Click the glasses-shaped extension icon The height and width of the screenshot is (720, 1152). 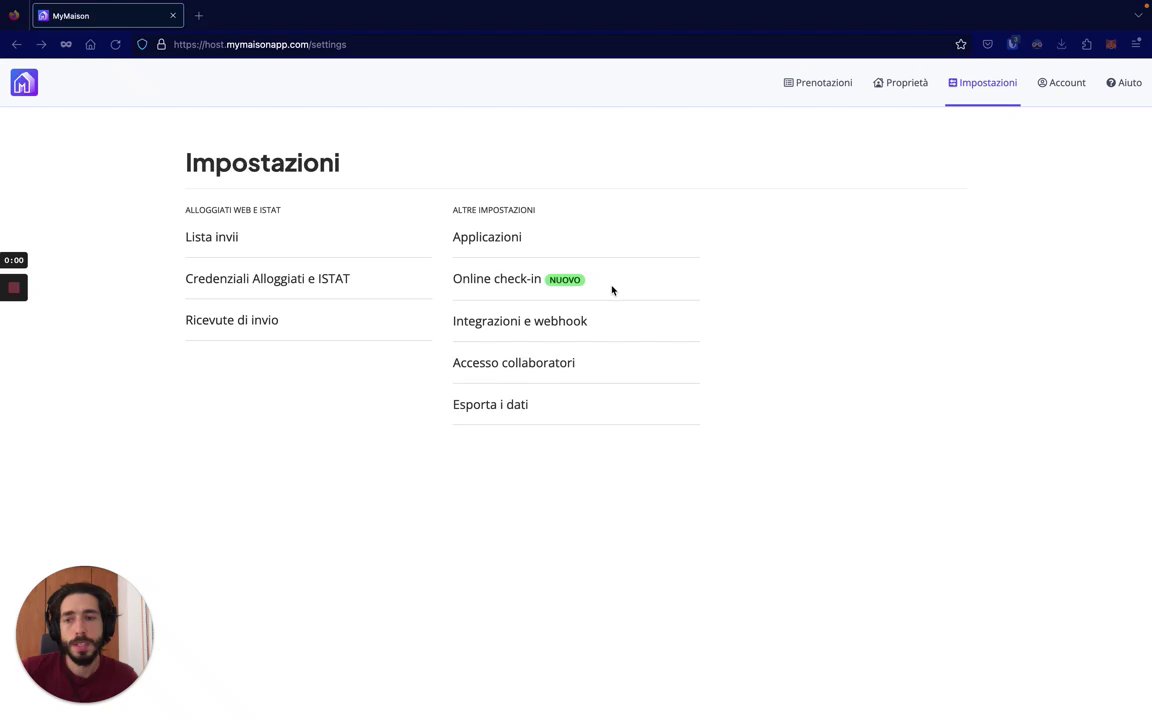tap(1037, 45)
